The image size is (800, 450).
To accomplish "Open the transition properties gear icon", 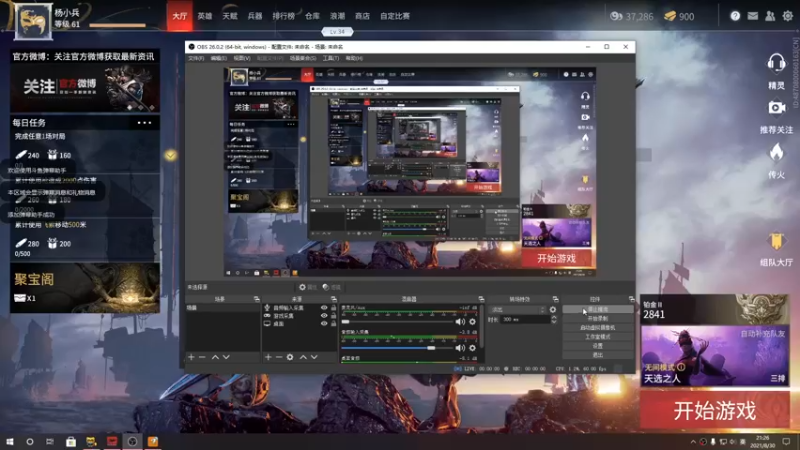I will tap(553, 310).
